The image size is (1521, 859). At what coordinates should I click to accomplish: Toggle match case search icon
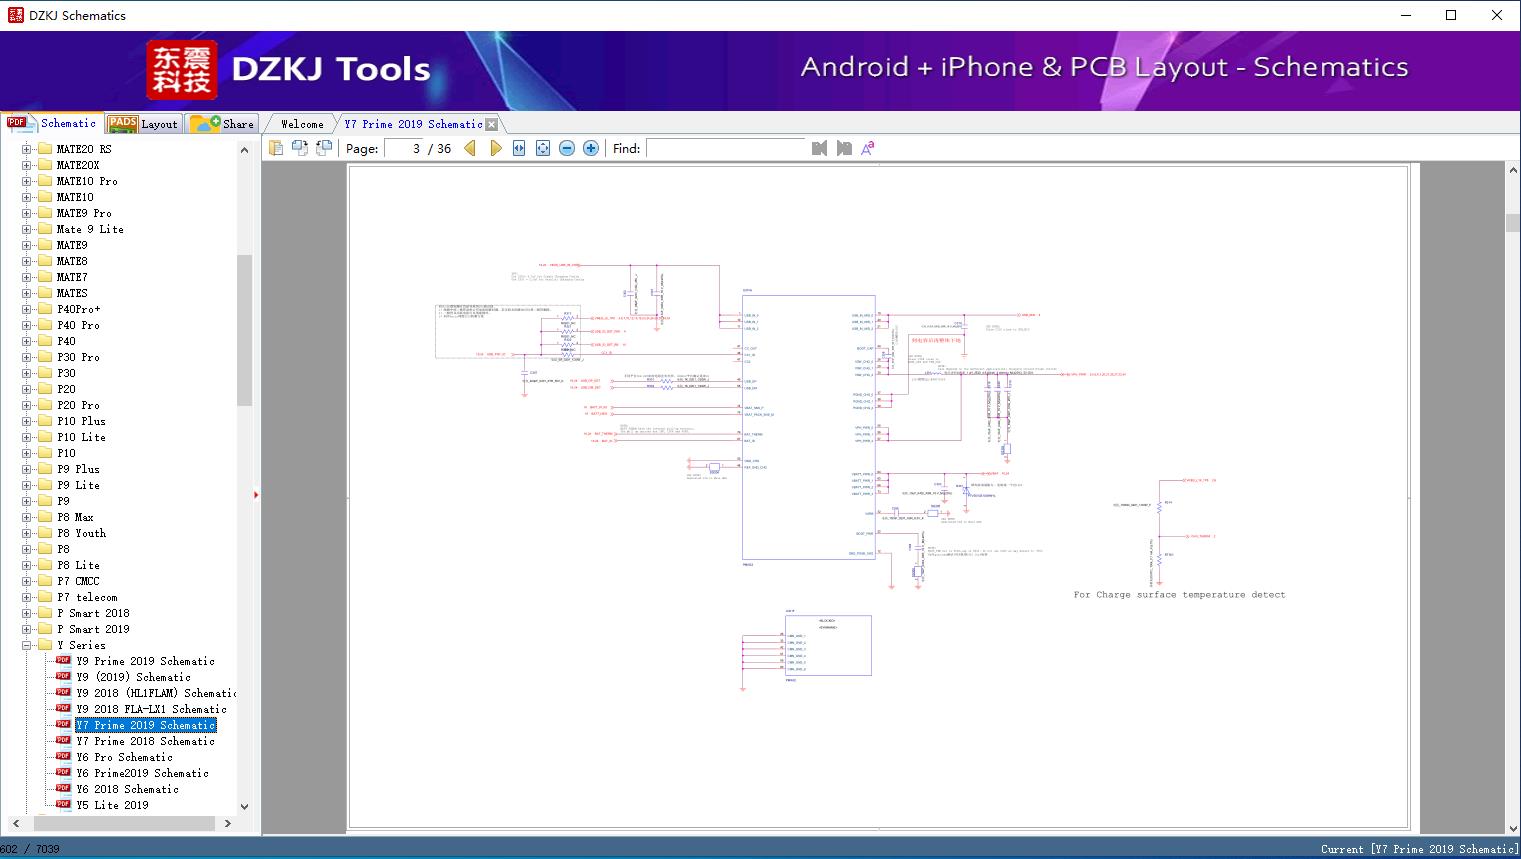click(867, 148)
